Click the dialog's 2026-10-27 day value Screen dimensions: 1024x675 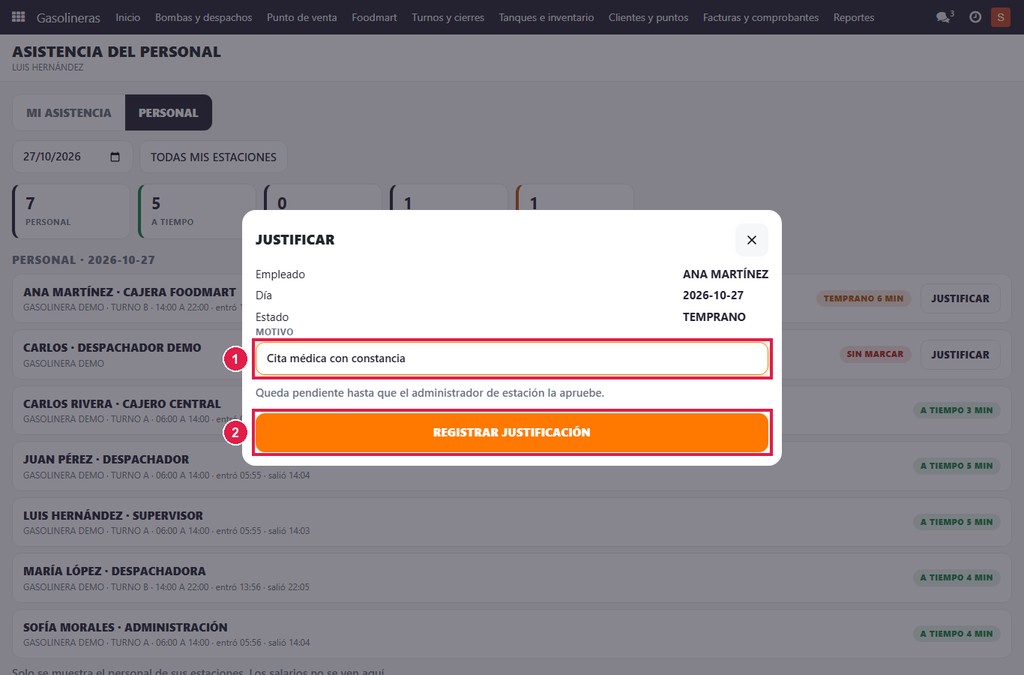pos(713,295)
